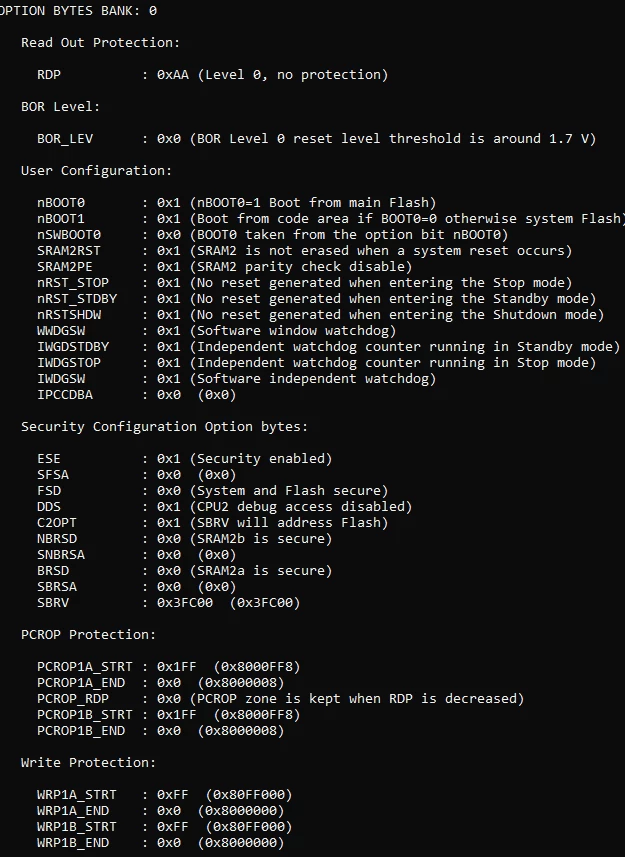Image resolution: width=625 pixels, height=857 pixels.
Task: Click the nRST_STDBY option label
Action: click(77, 298)
